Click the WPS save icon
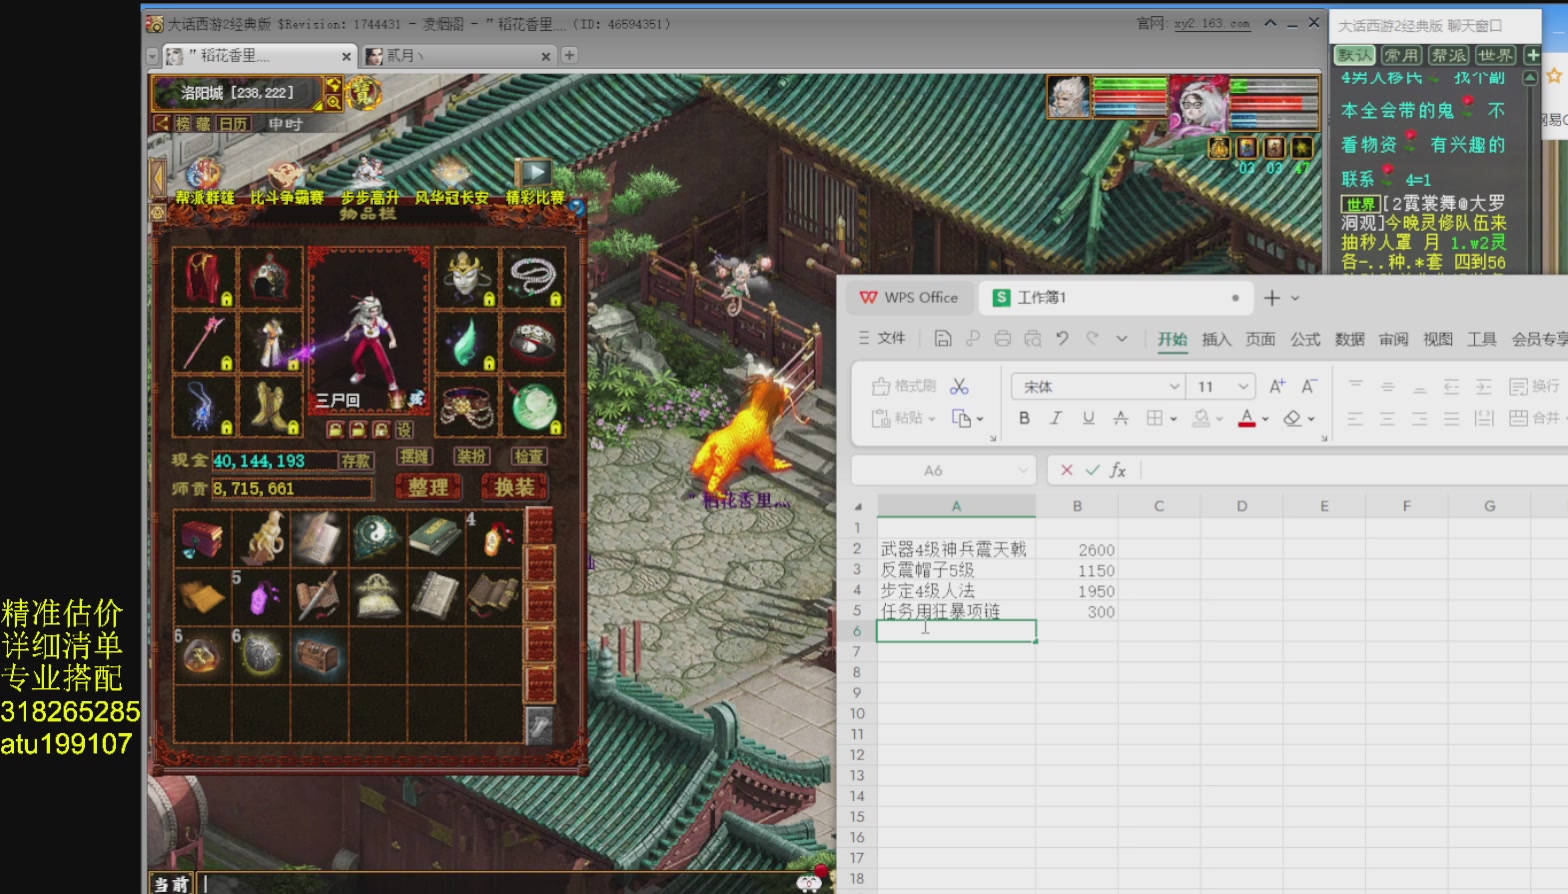Viewport: 1568px width, 894px height. tap(942, 339)
